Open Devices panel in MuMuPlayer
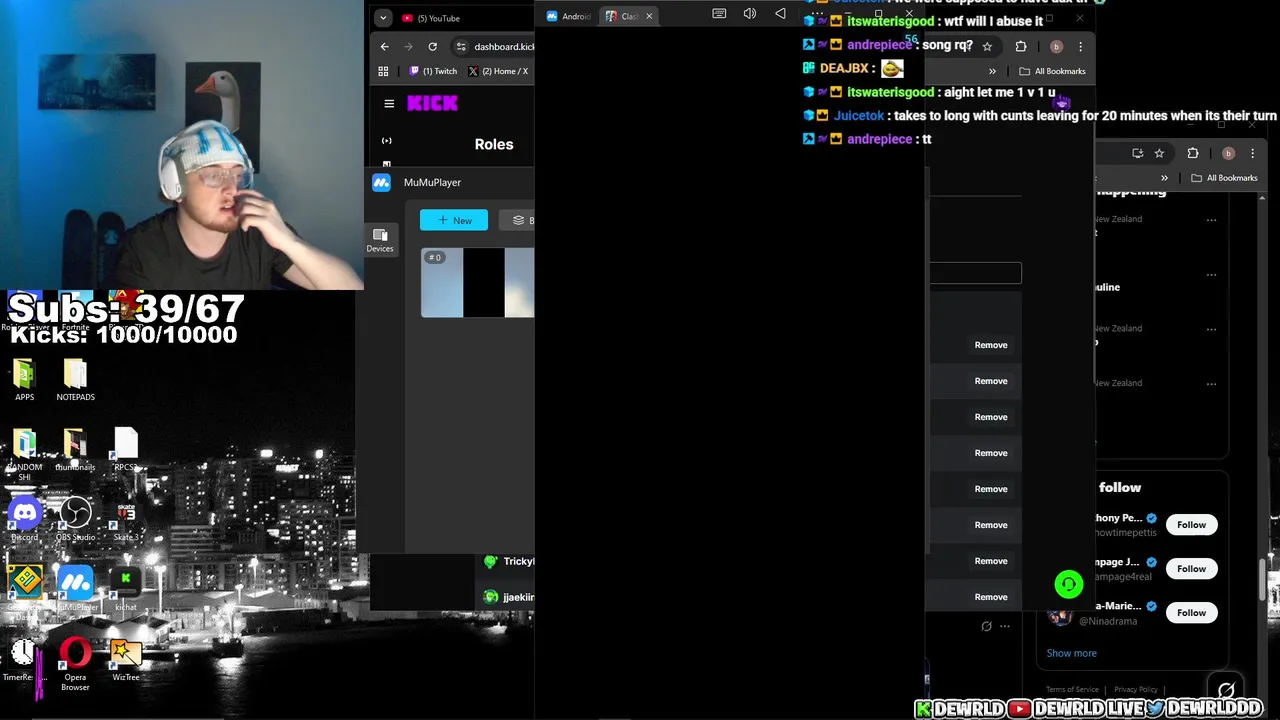Screen dimensions: 1280x720 380,240
